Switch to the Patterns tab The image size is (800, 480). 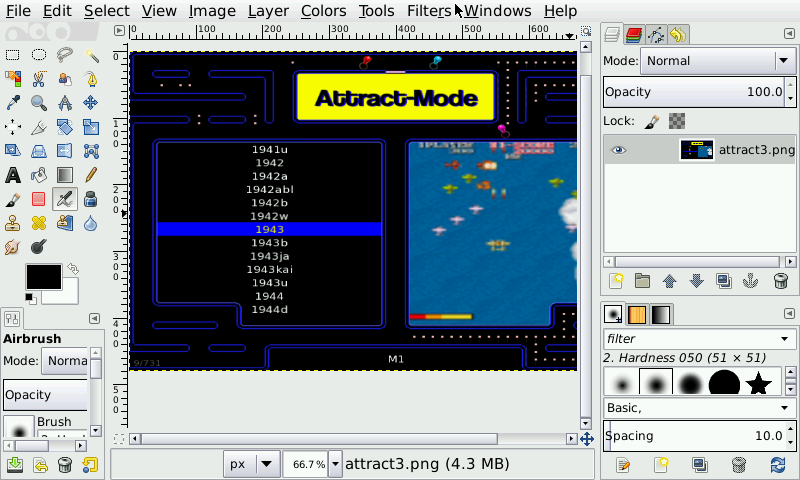(x=636, y=314)
